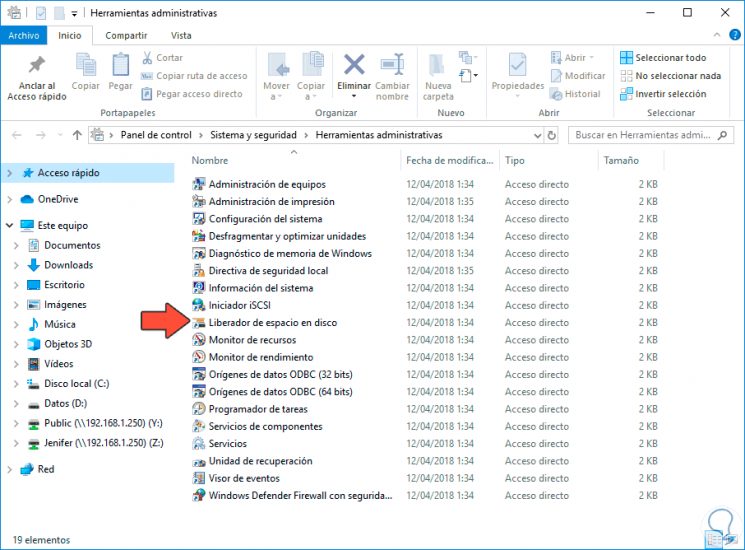745x550 pixels.
Task: Click the Eliminar red X icon
Action: click(354, 66)
